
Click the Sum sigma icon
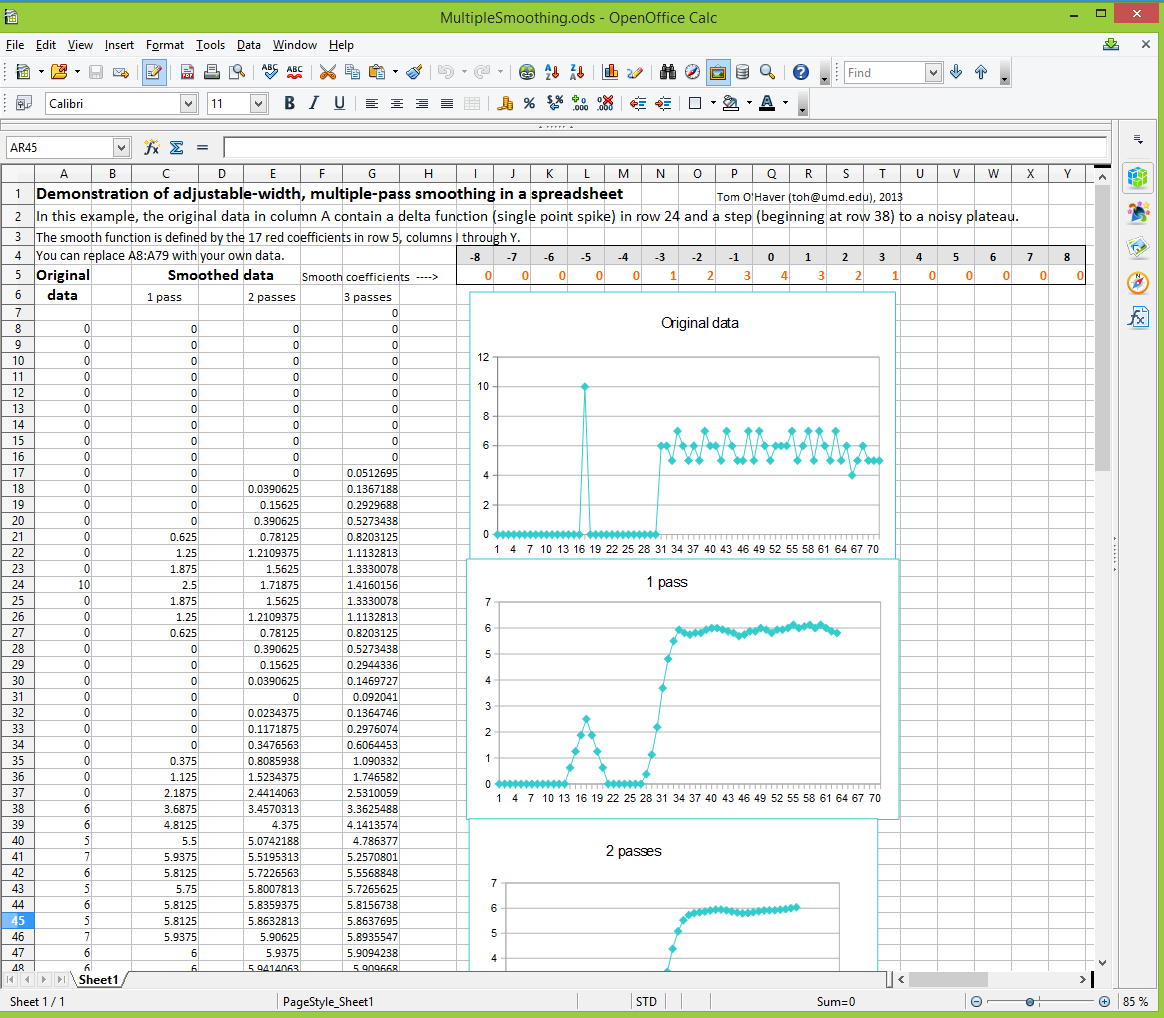(177, 147)
